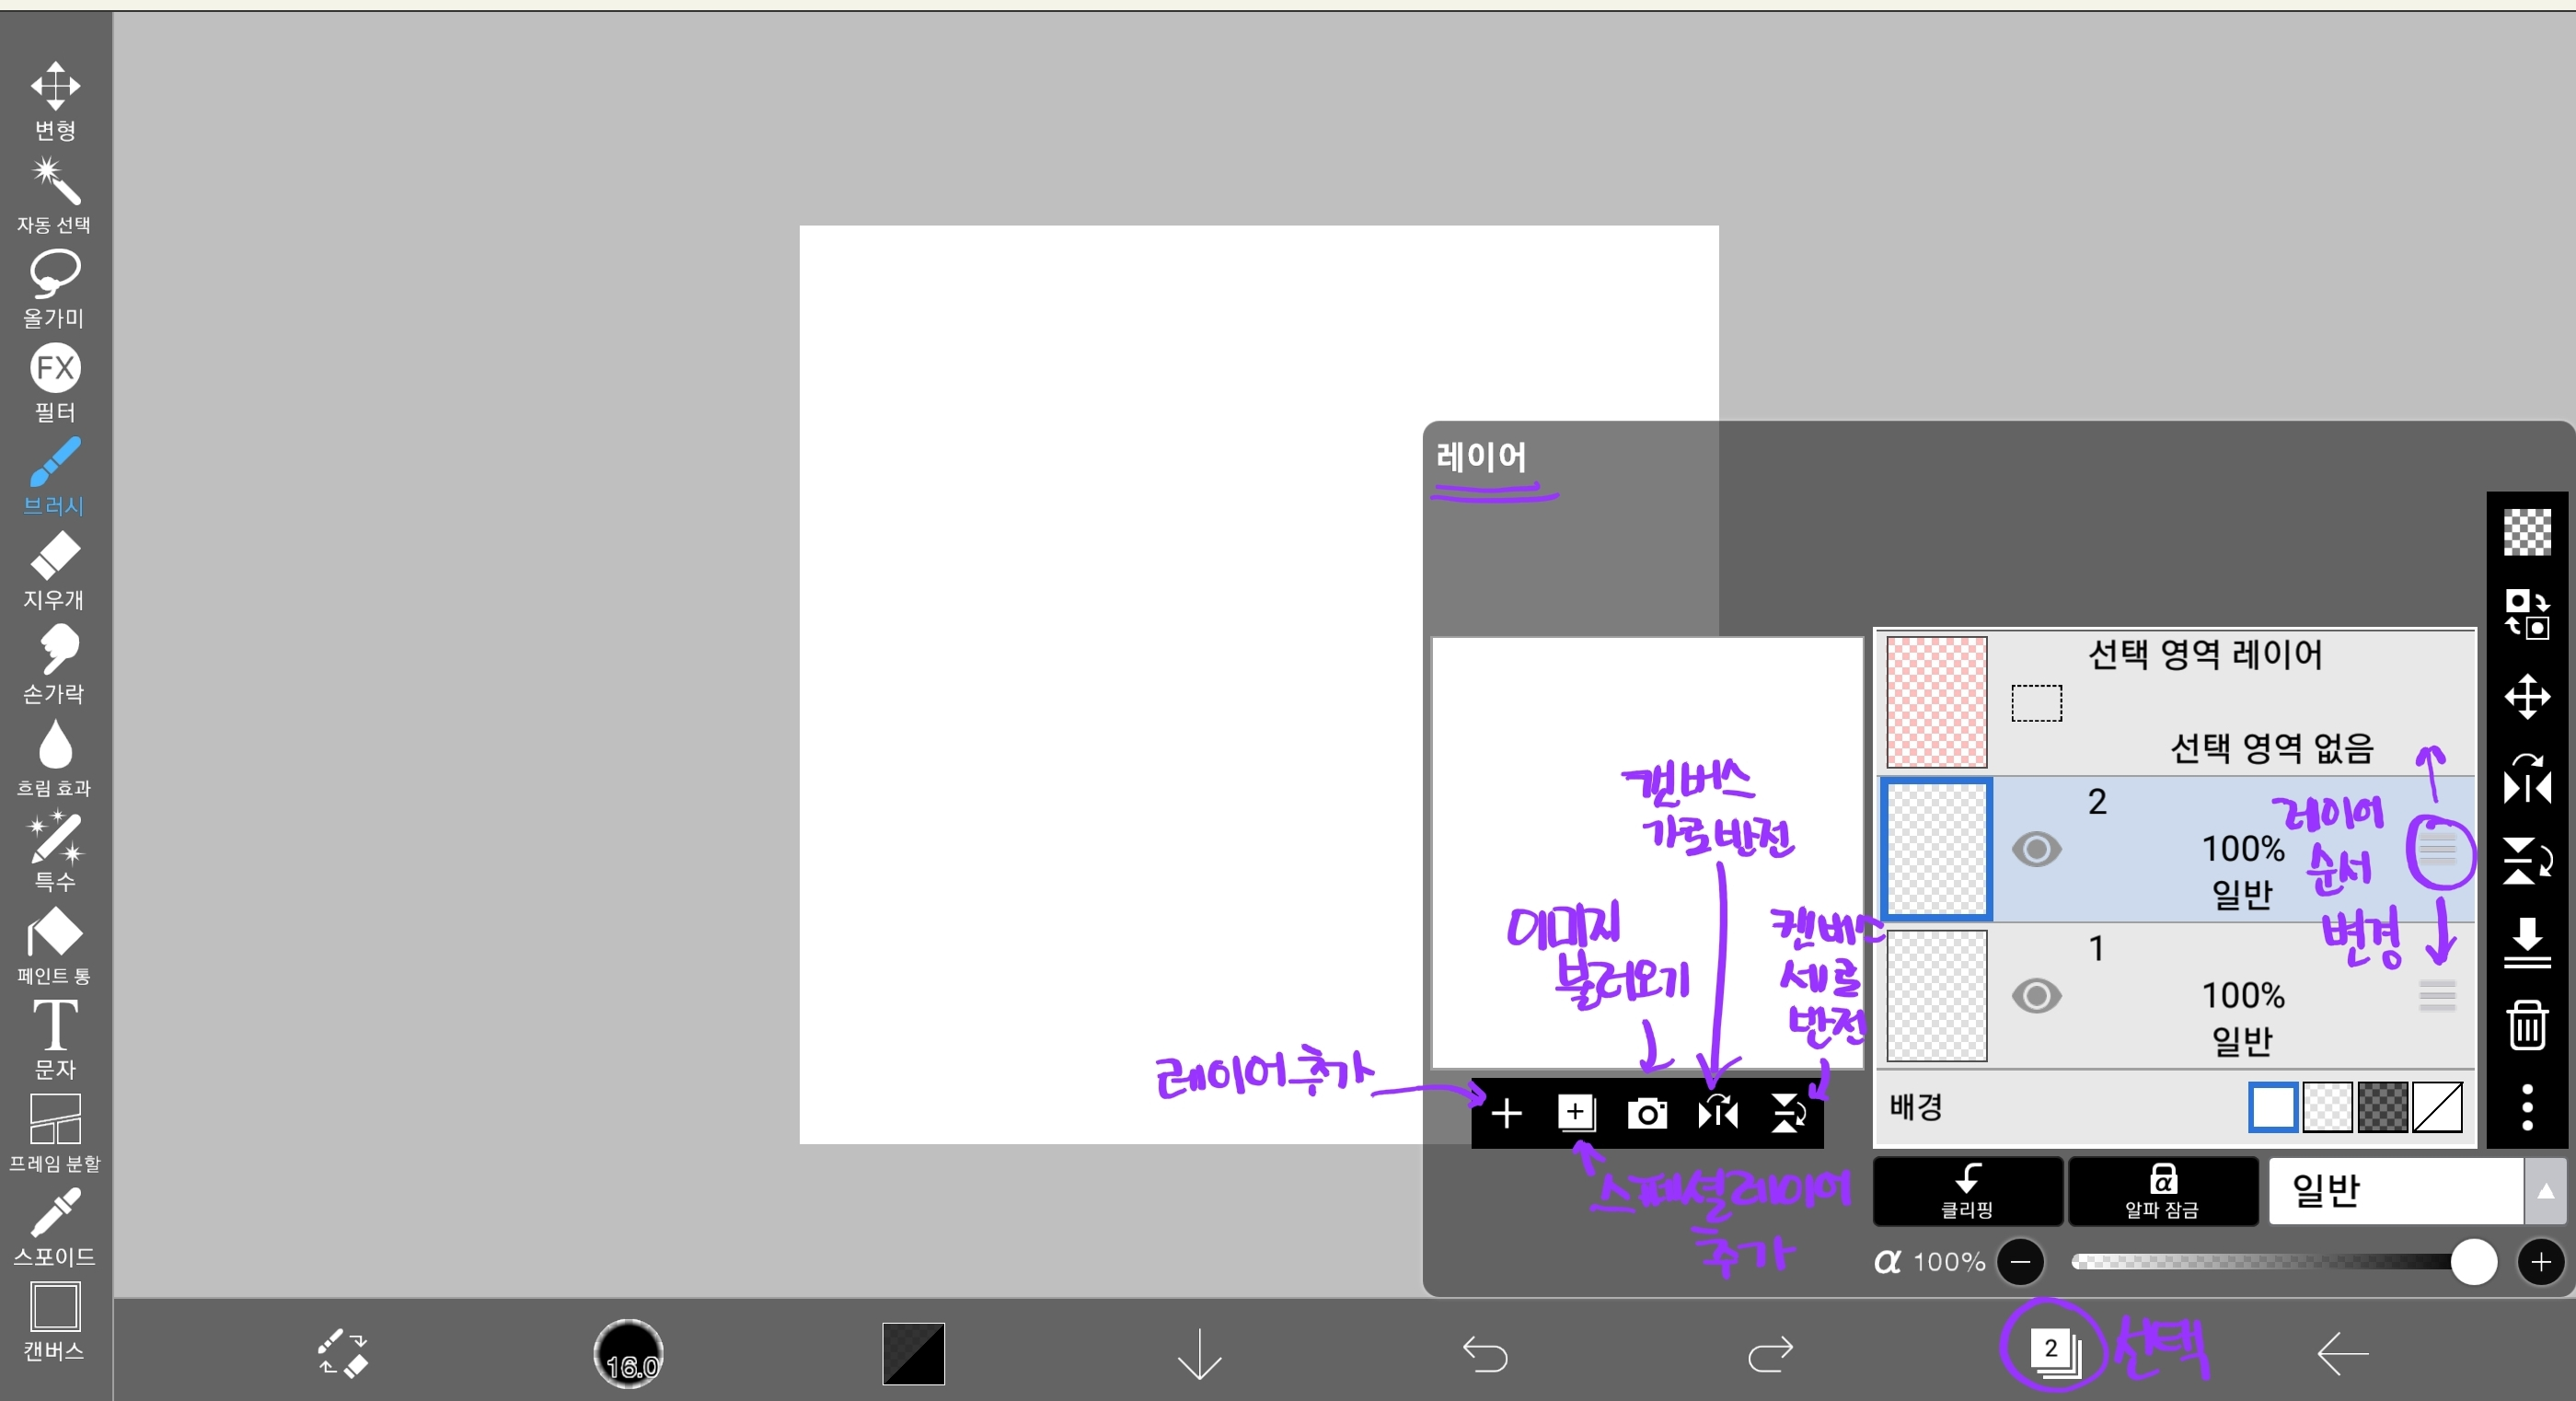Select the Eraser (지우개) tool
Viewport: 2576px width, 1401px height.
55,569
